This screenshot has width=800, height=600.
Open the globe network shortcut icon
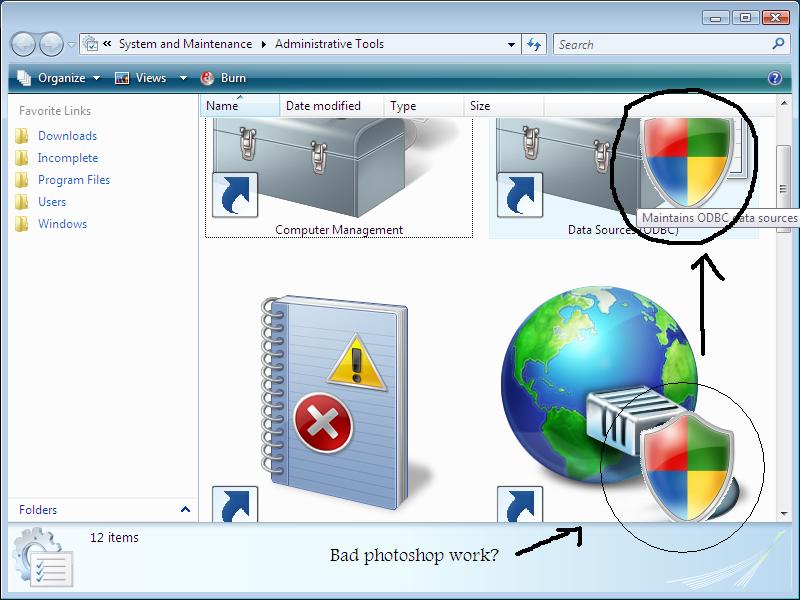[x=618, y=404]
